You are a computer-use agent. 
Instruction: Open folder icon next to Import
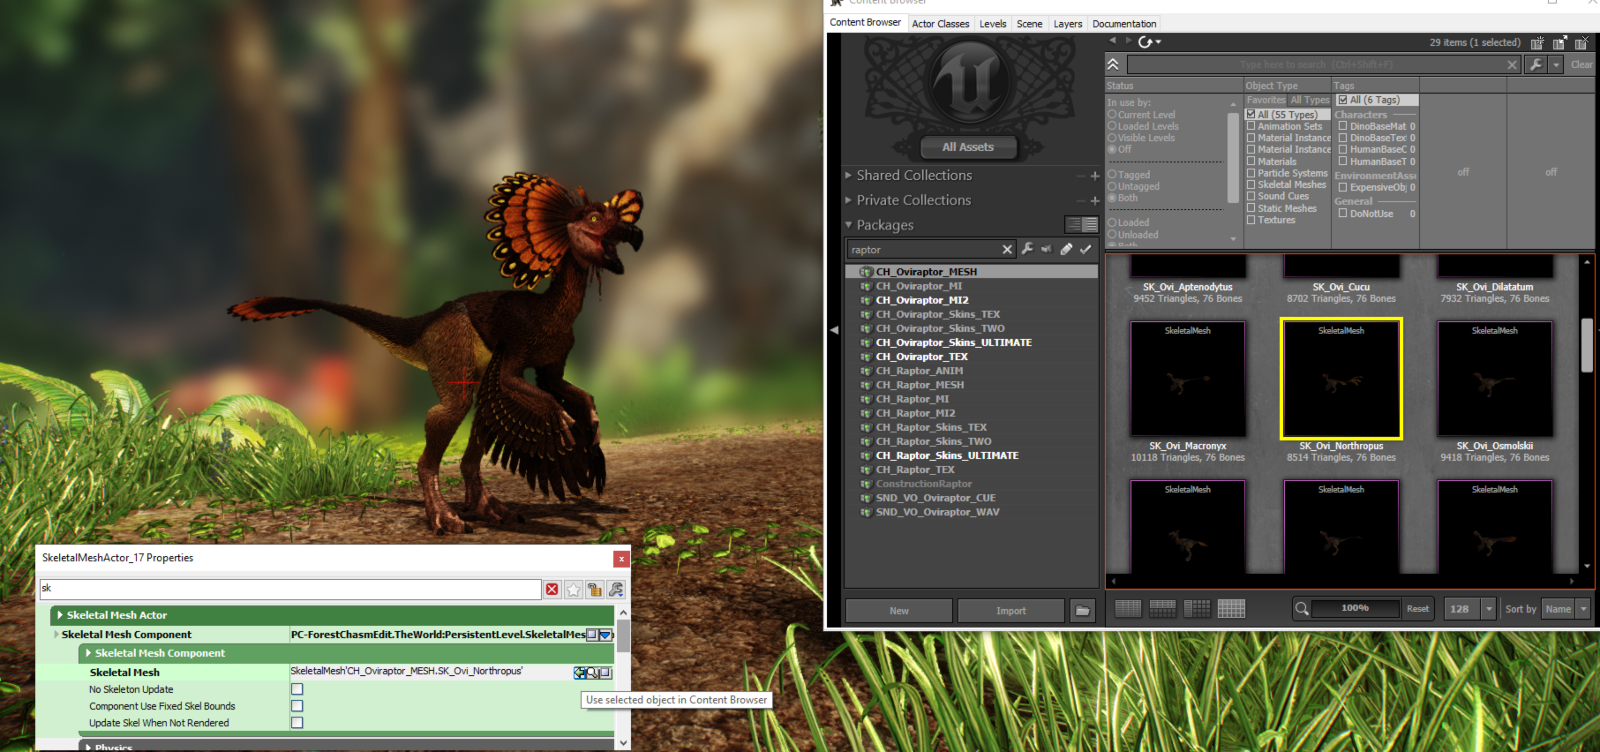(1082, 610)
